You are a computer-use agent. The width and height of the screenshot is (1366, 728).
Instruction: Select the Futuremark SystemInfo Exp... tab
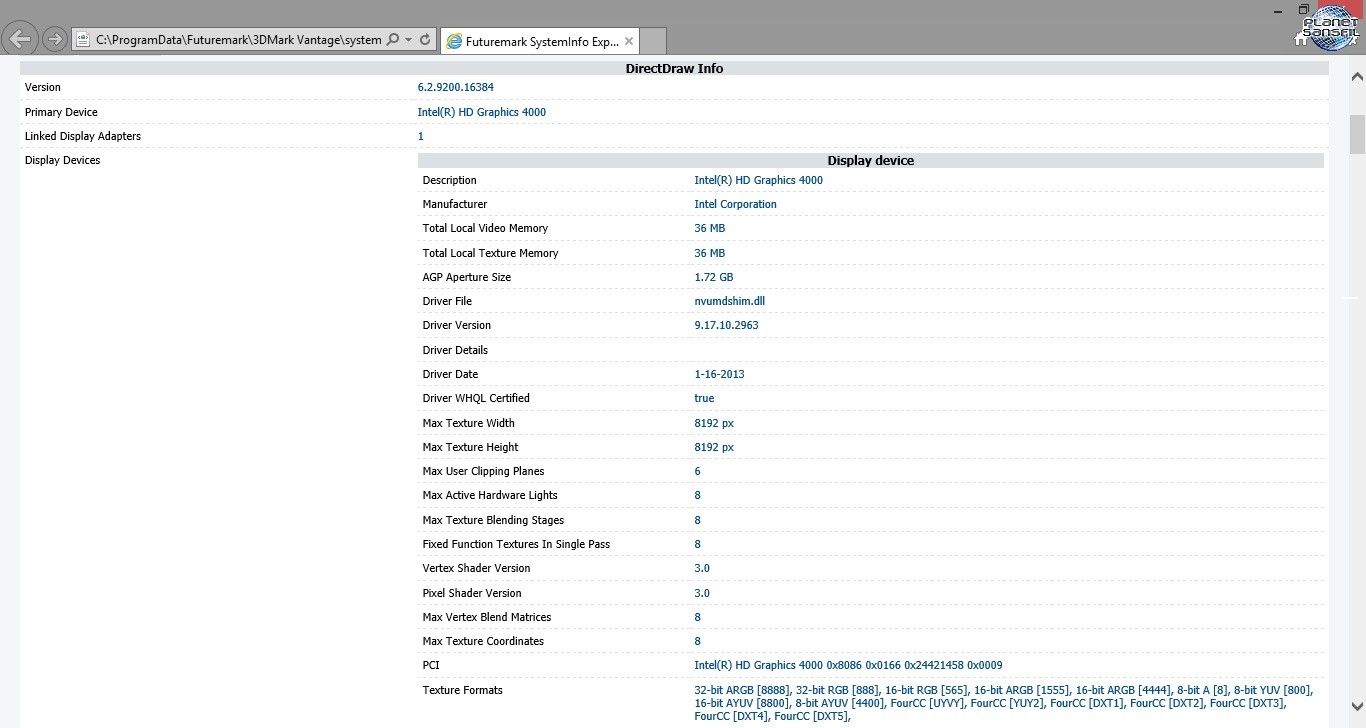click(x=539, y=41)
